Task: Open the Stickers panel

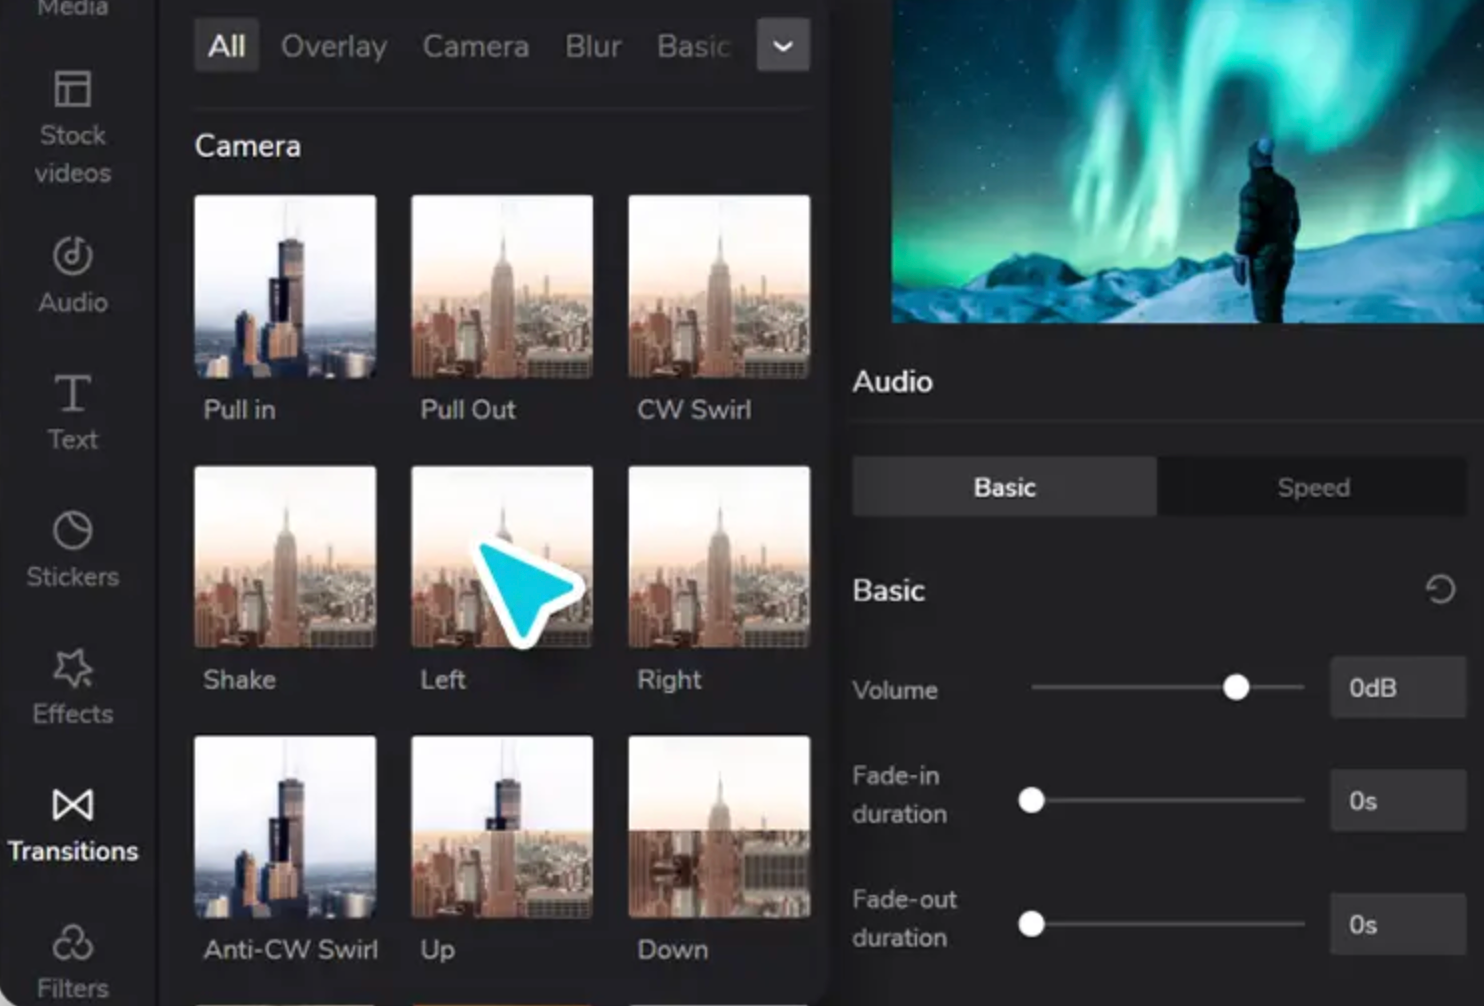Action: (x=71, y=547)
